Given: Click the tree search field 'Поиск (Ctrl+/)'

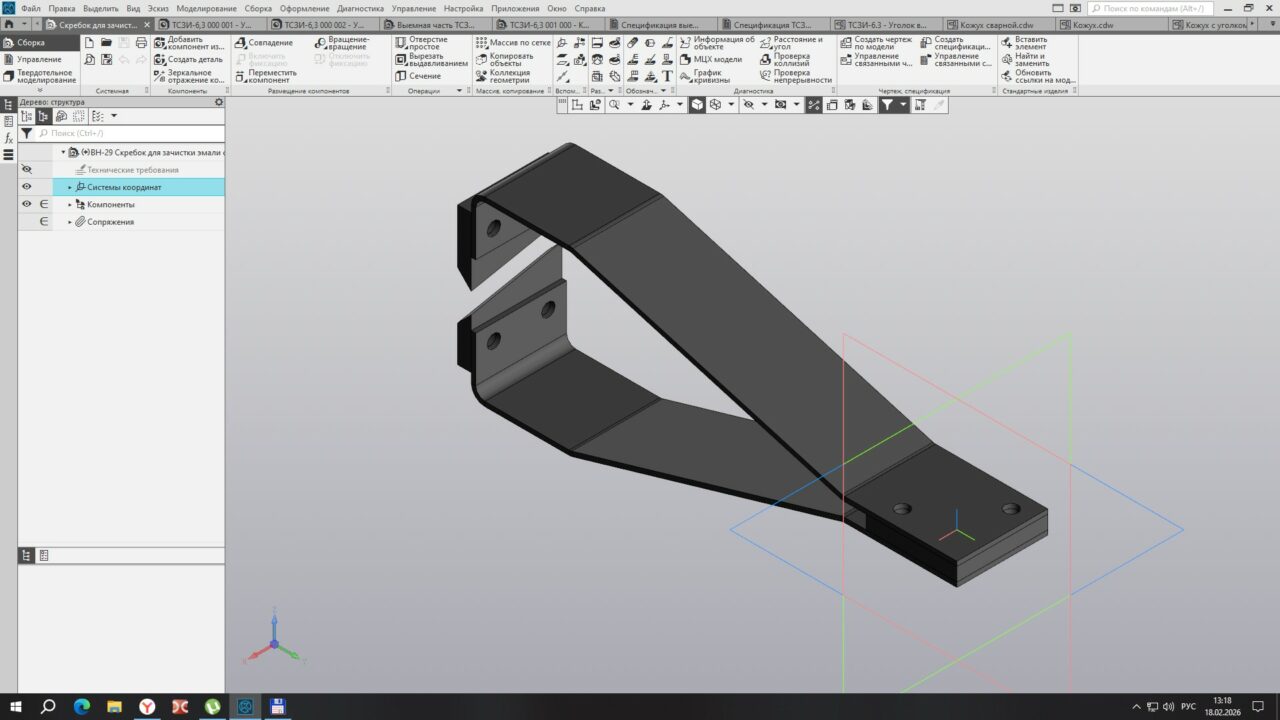Looking at the screenshot, I should pyautogui.click(x=130, y=133).
